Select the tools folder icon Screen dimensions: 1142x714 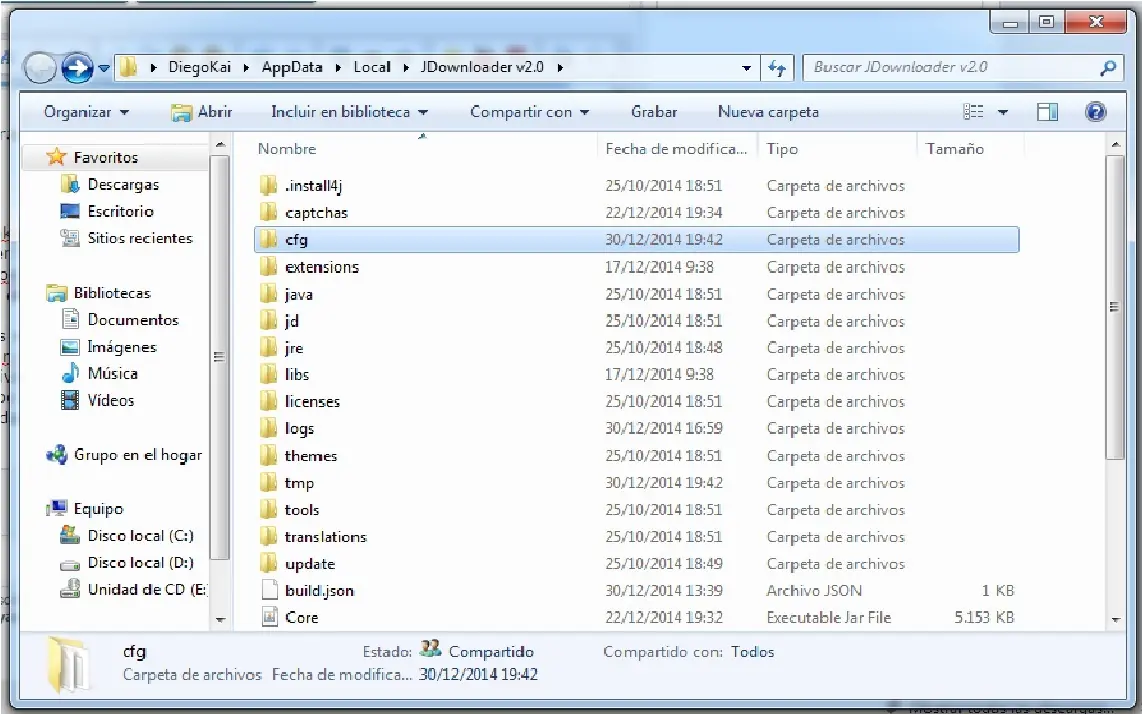pyautogui.click(x=269, y=510)
